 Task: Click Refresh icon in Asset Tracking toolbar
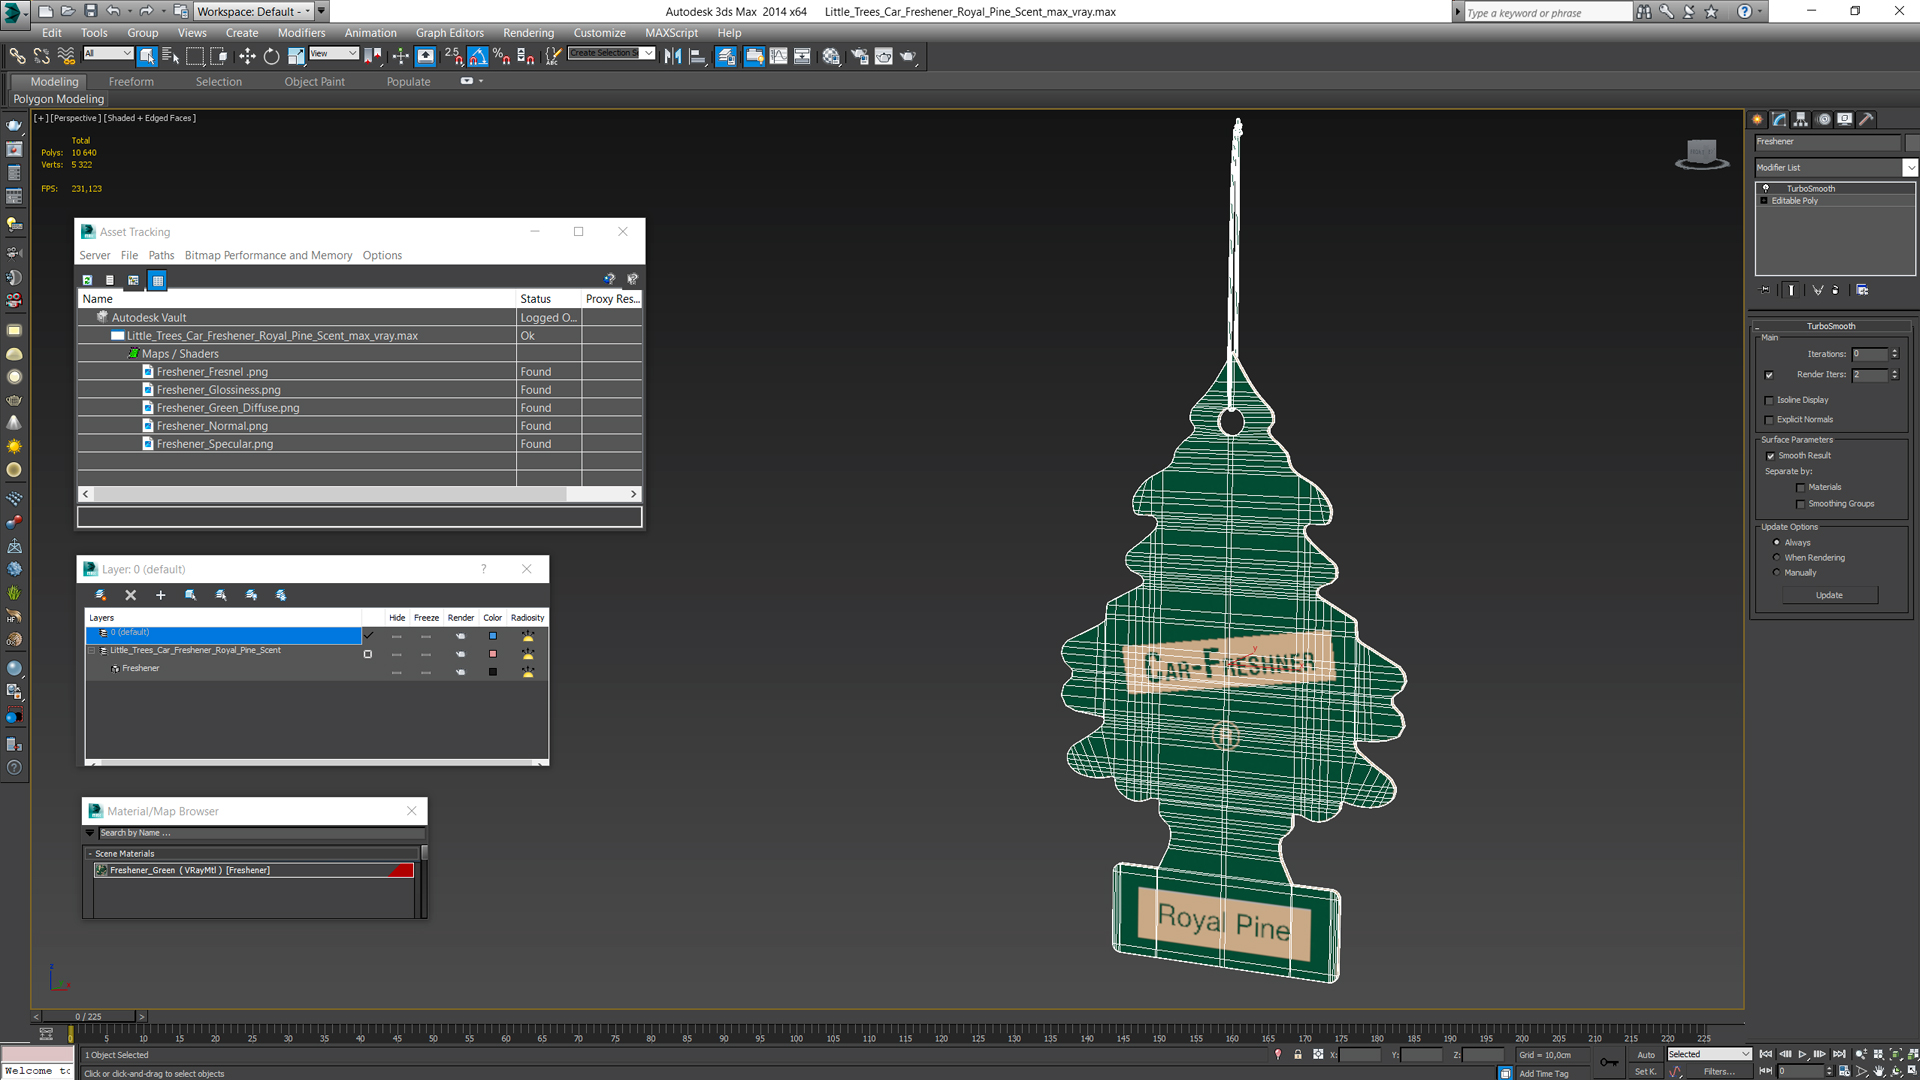click(87, 280)
